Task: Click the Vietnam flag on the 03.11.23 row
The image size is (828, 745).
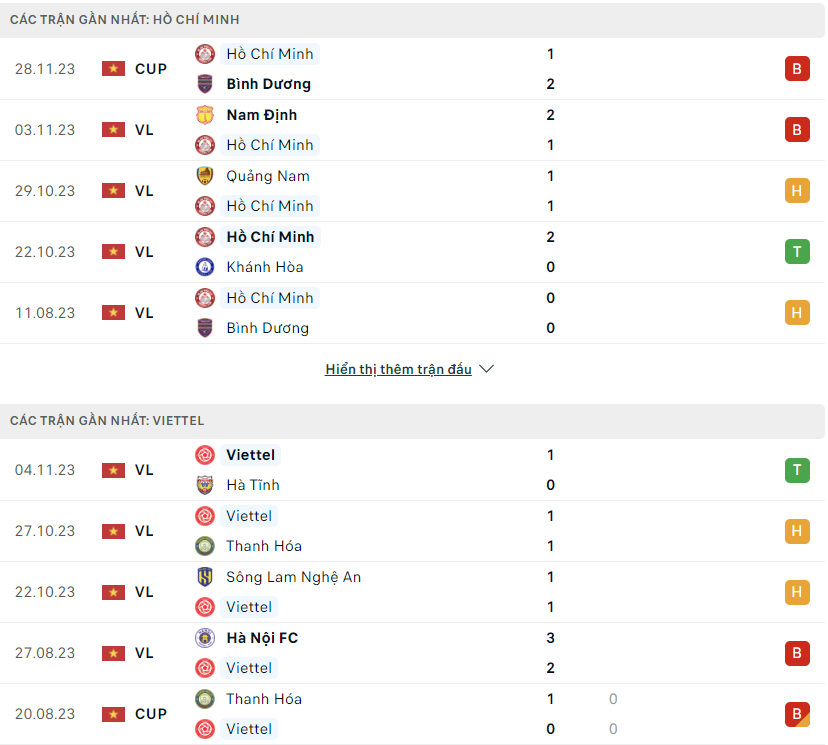Action: pyautogui.click(x=114, y=129)
